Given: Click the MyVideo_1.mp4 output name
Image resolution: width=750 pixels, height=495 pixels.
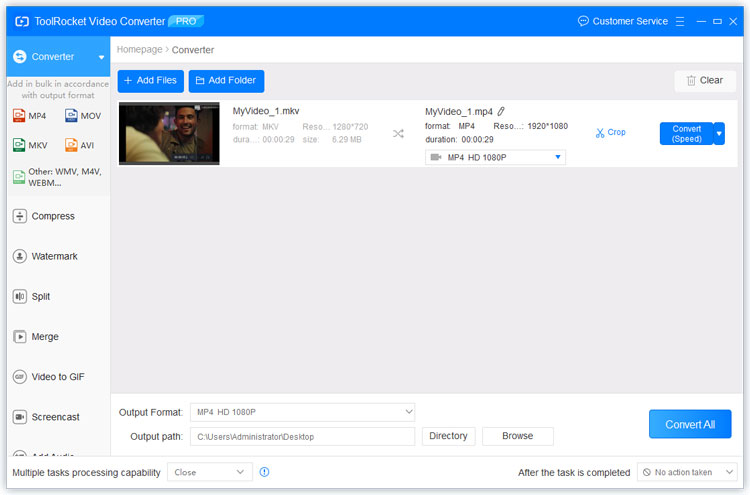Looking at the screenshot, I should [459, 112].
